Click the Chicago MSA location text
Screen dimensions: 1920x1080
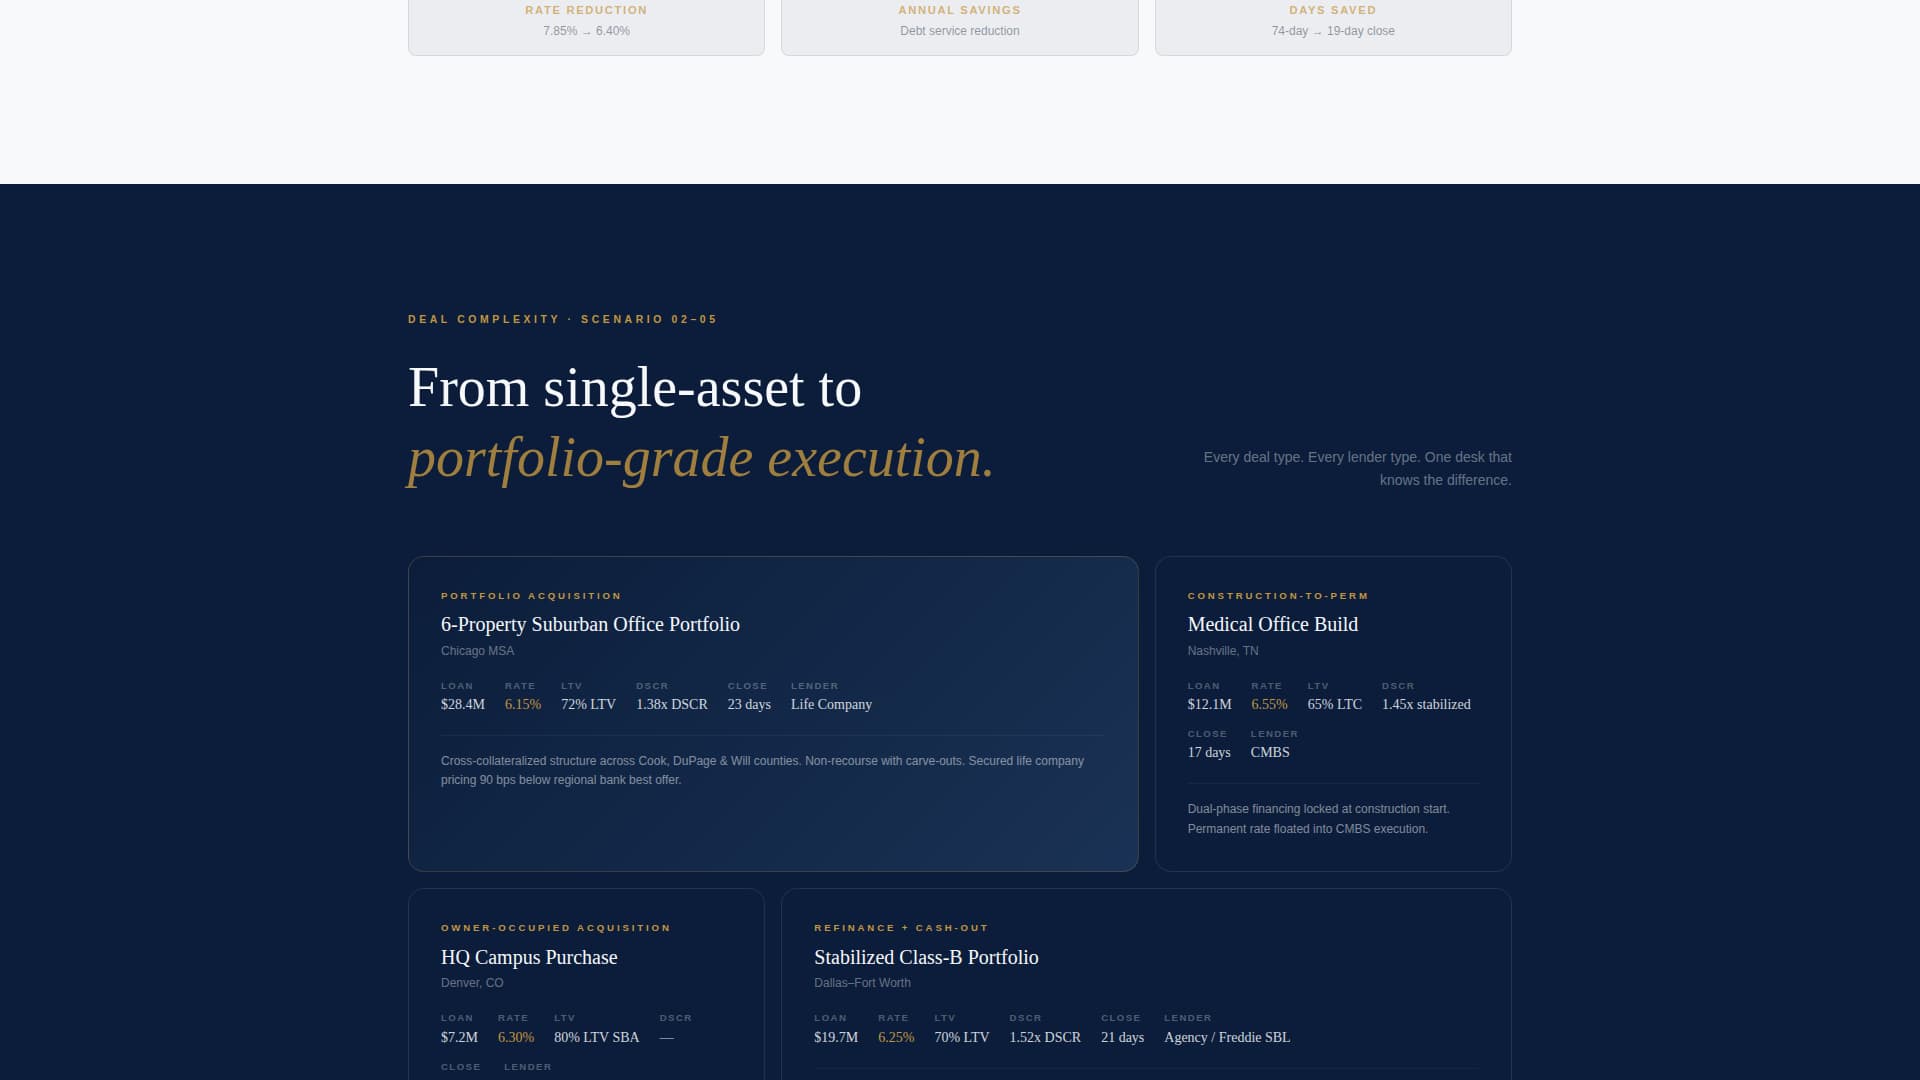pyautogui.click(x=476, y=650)
